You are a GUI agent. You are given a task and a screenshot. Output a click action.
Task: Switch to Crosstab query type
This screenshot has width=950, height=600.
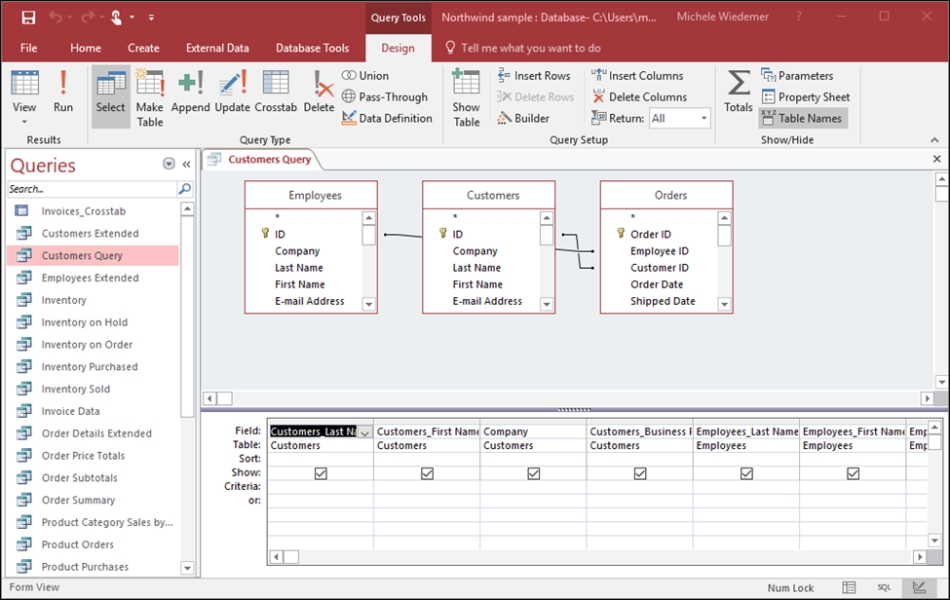click(276, 92)
